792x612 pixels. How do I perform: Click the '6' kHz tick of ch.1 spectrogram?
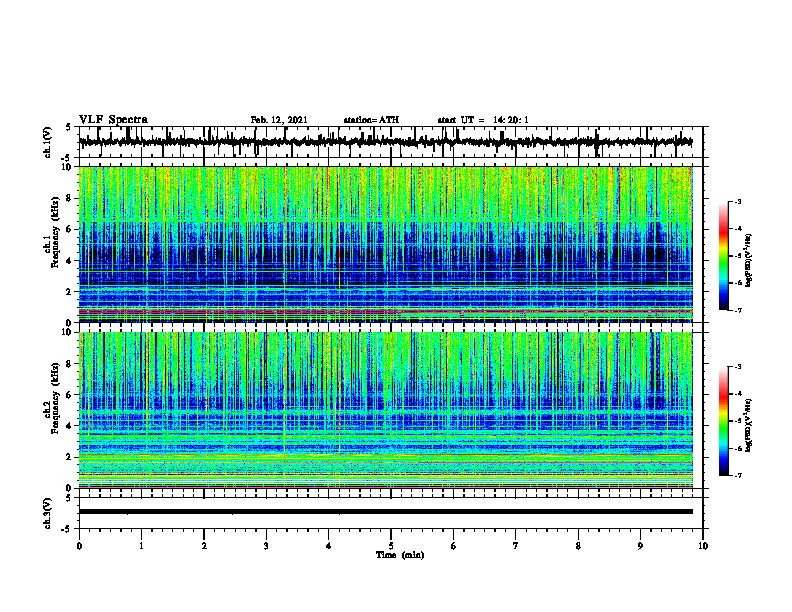[69, 229]
